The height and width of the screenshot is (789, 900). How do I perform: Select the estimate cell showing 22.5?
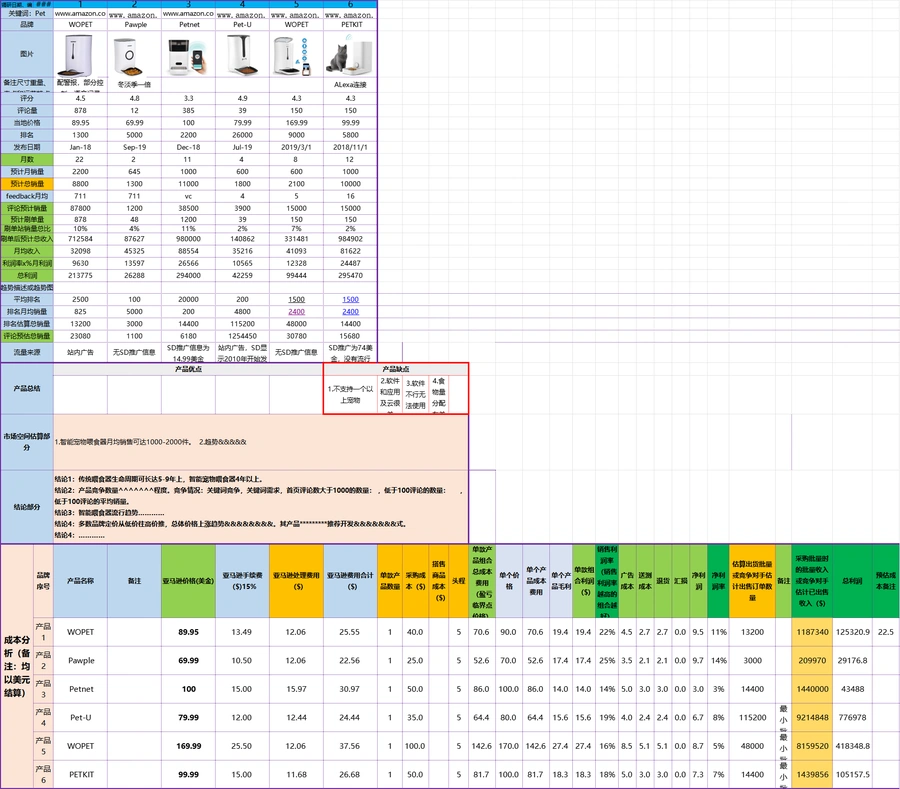point(886,632)
